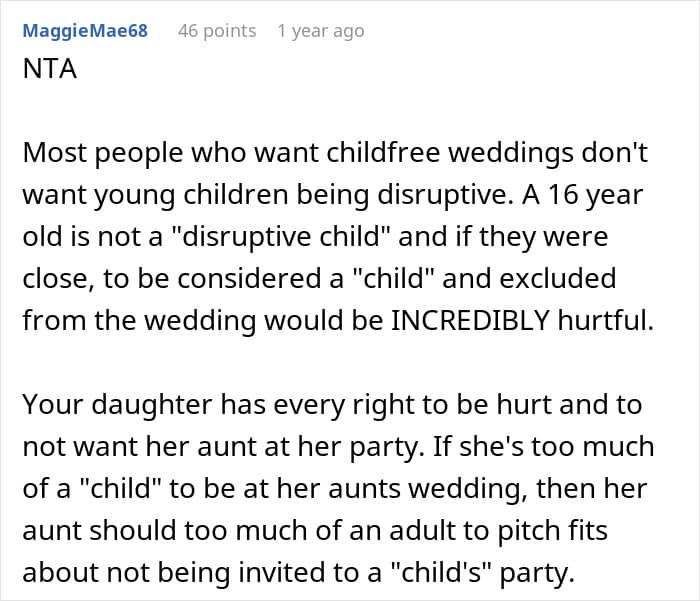Click the line starting "from the wedding would"

coord(338,321)
